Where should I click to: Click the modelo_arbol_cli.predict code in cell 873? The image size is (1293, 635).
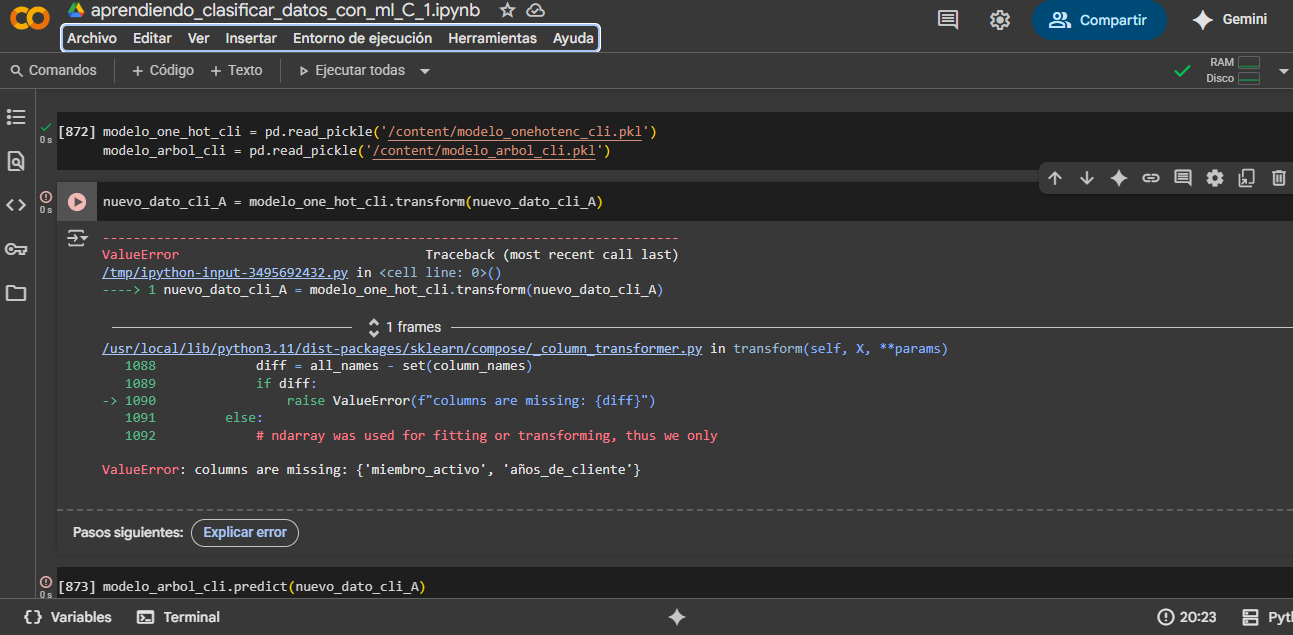(264, 587)
